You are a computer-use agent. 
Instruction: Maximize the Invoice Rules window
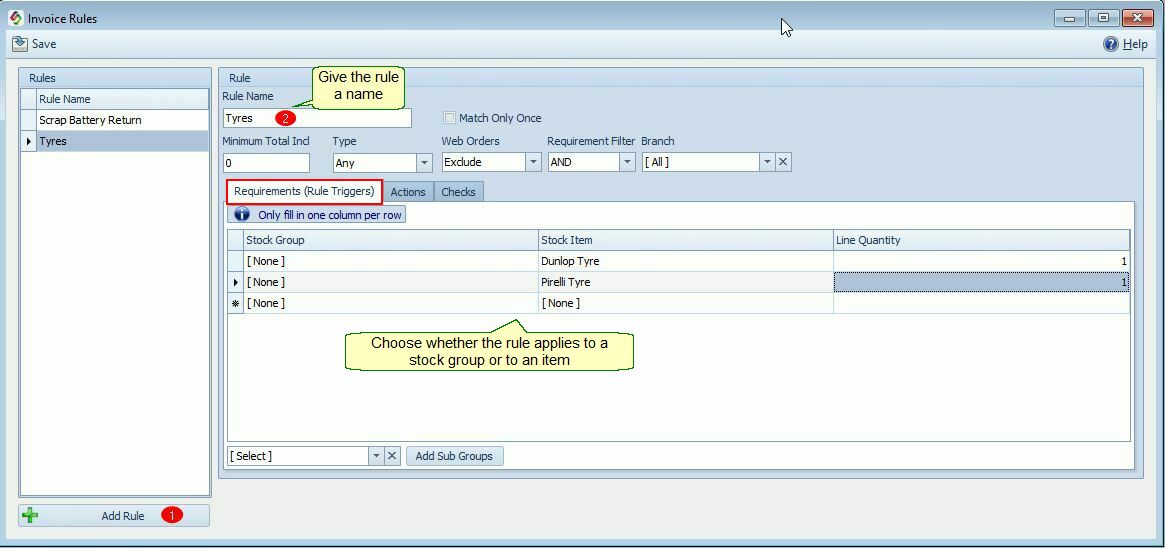tap(1103, 19)
